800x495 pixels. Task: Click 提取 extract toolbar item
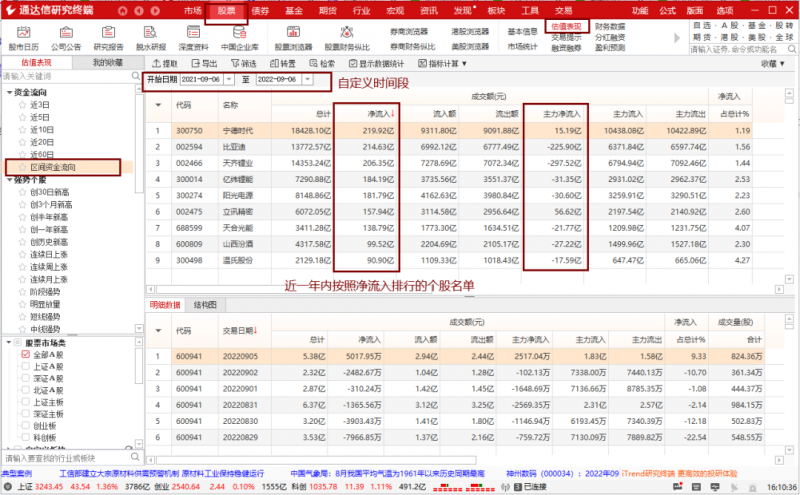[165, 64]
